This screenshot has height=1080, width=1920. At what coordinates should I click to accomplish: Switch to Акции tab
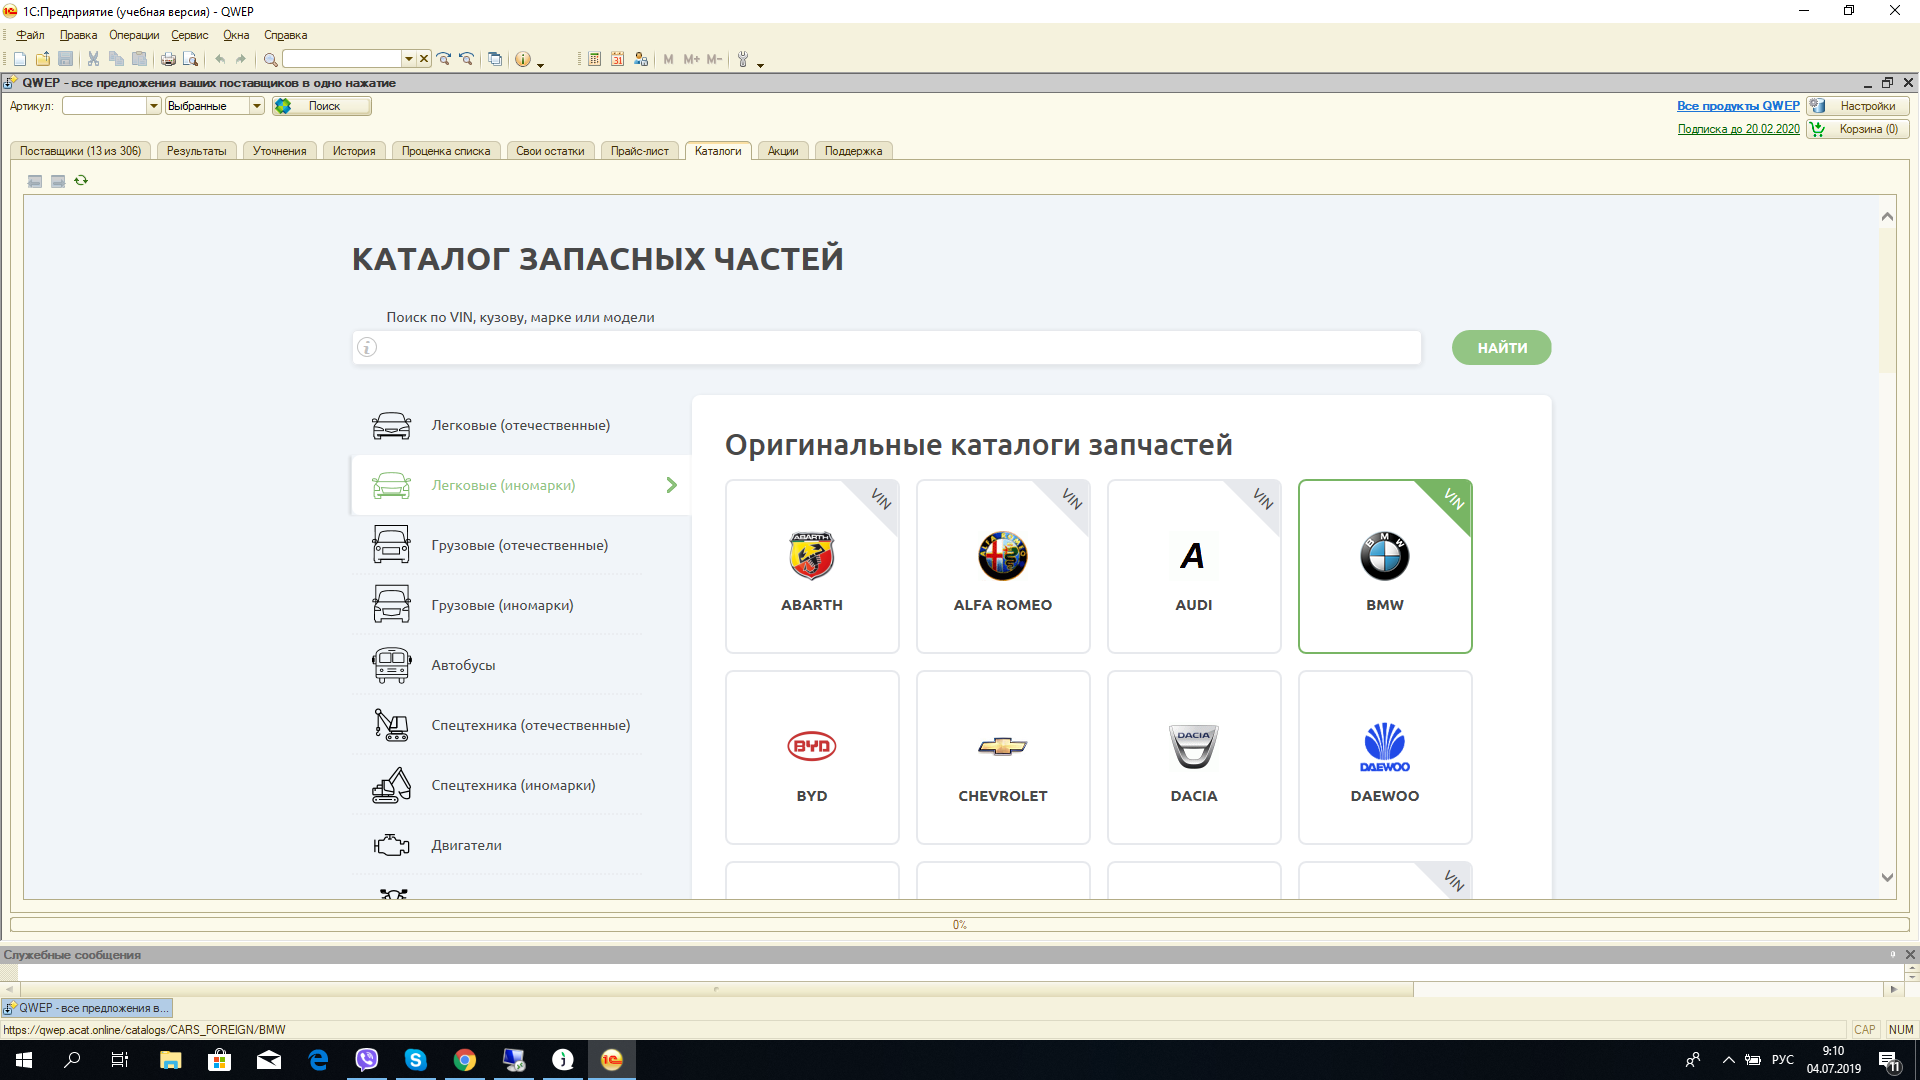[x=783, y=151]
